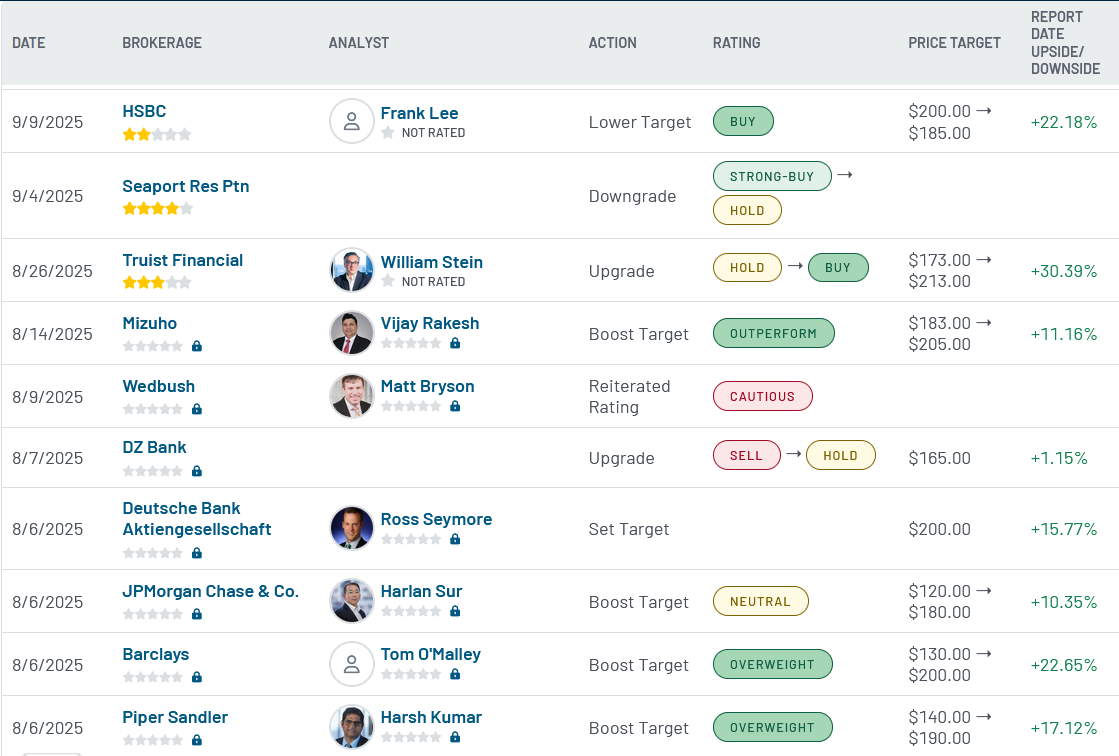
Task: Open the Mizuho brokerage link
Action: [x=150, y=323]
